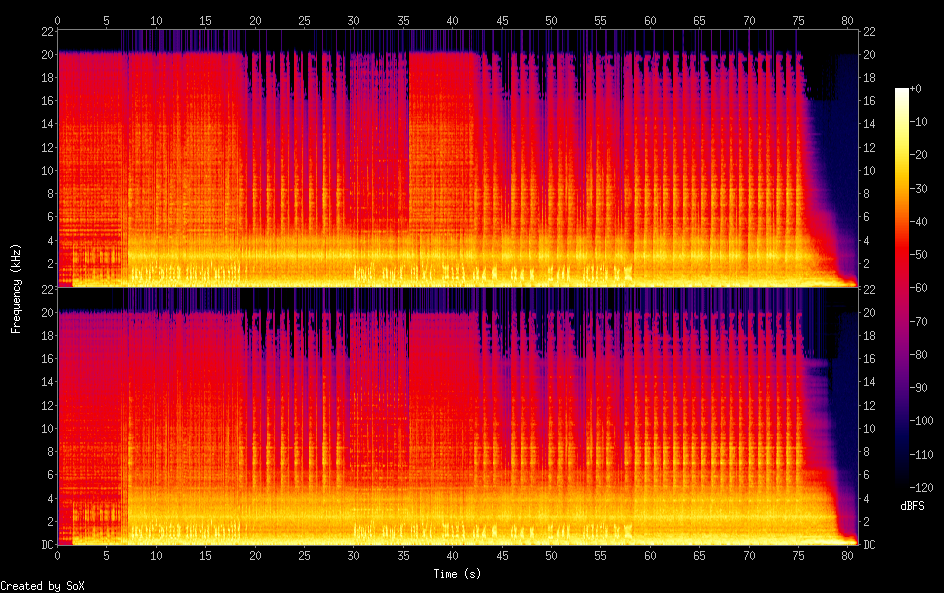The height and width of the screenshot is (593, 944).
Task: Click the upper channel spectrogram plot
Action: tap(458, 158)
